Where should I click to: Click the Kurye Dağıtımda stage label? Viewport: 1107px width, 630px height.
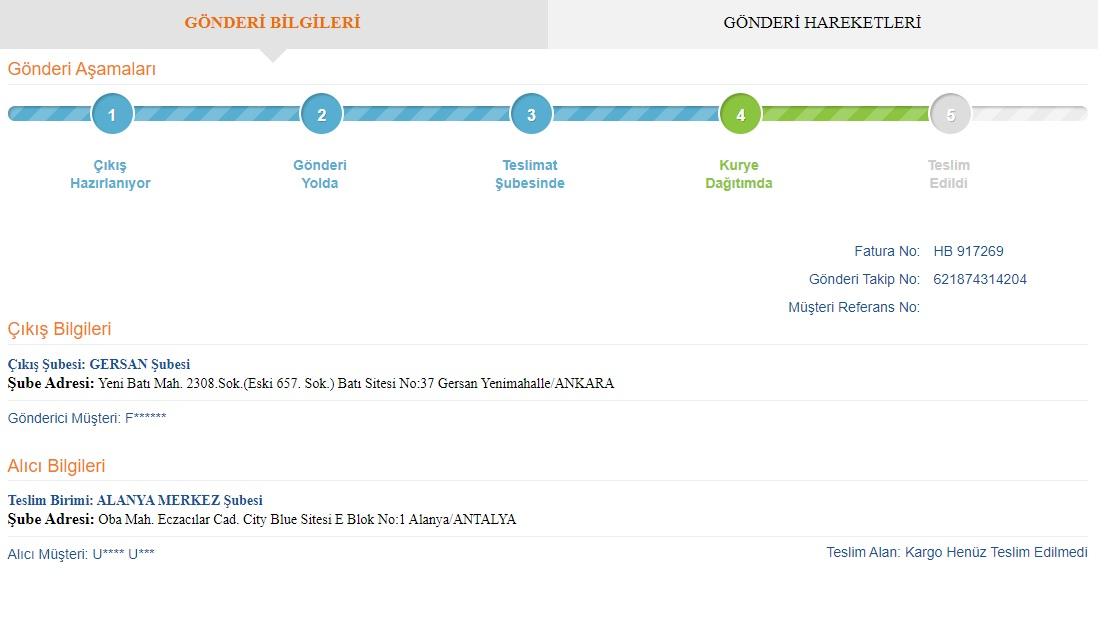[738, 174]
